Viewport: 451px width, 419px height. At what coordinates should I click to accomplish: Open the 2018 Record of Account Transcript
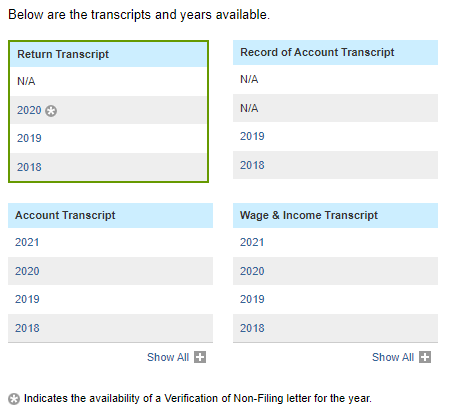tap(252, 165)
